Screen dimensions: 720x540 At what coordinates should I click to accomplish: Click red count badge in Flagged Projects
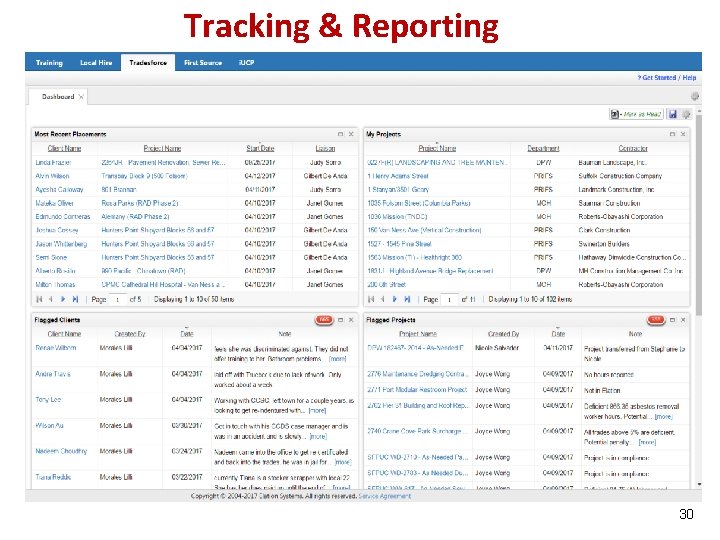click(x=656, y=320)
